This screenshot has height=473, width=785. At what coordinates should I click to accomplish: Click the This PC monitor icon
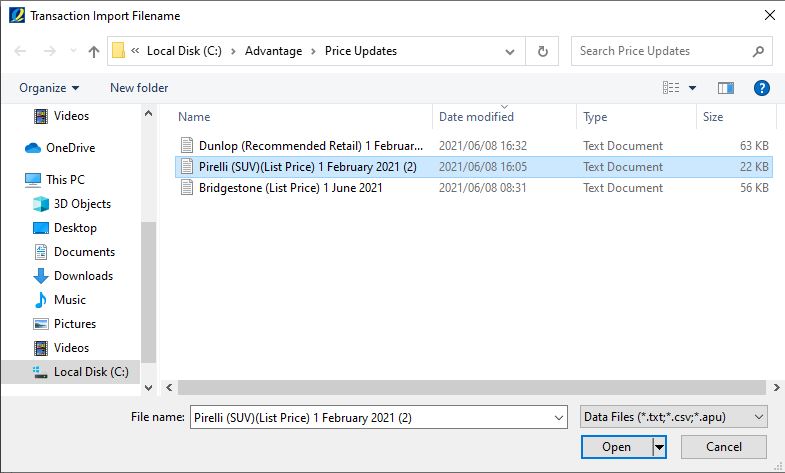click(x=33, y=180)
